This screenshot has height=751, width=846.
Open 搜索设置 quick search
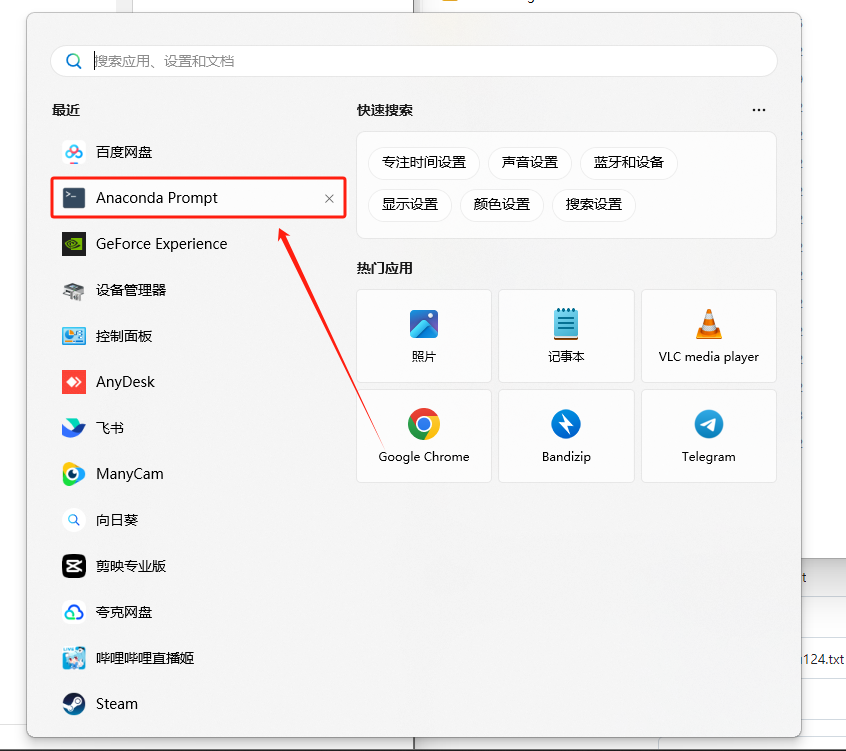[x=594, y=204]
